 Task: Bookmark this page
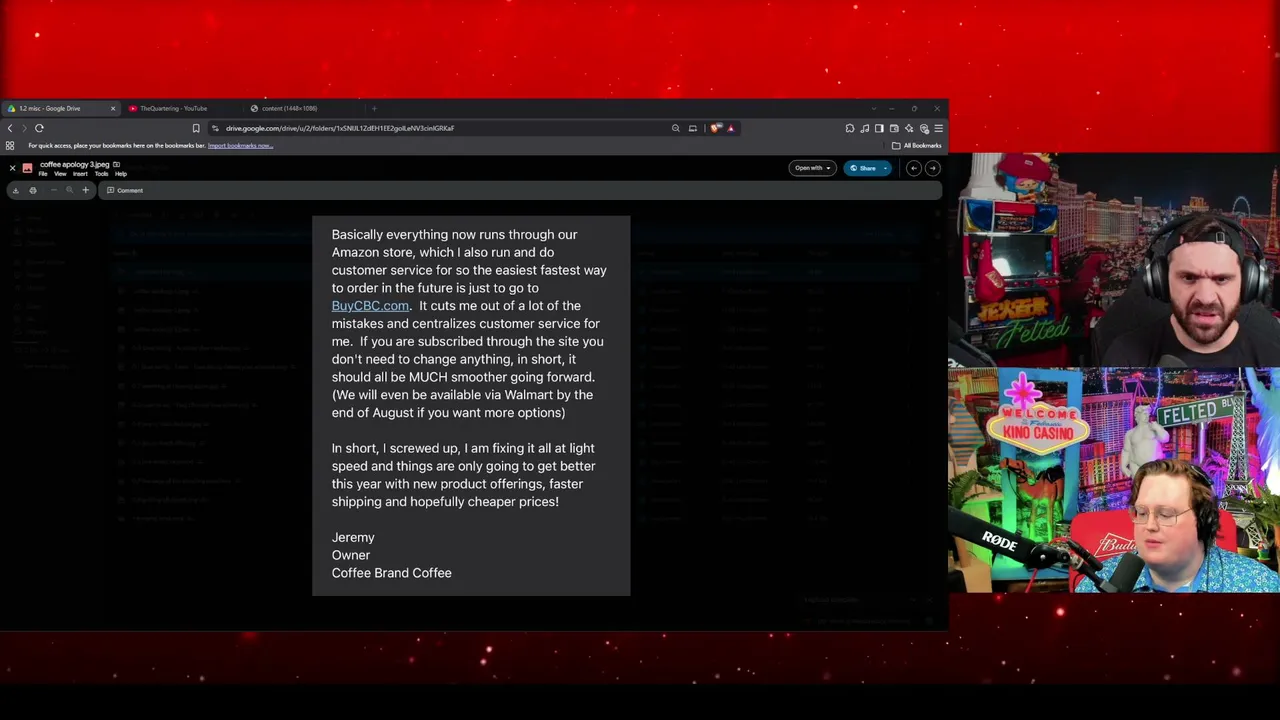coord(196,128)
